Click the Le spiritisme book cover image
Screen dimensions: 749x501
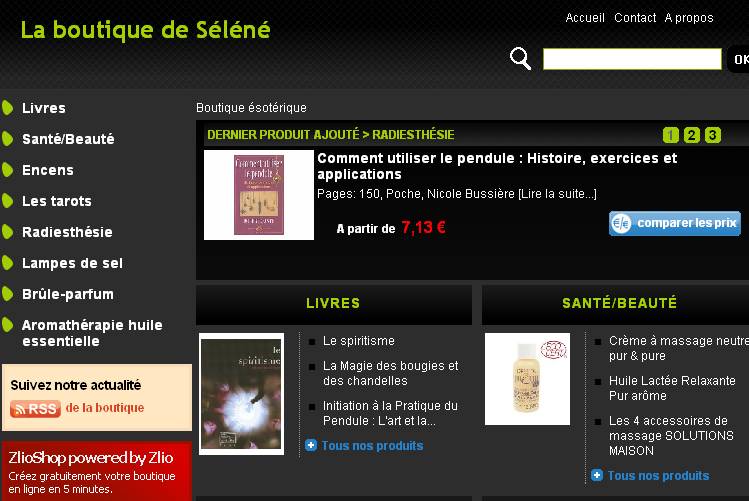pos(242,394)
